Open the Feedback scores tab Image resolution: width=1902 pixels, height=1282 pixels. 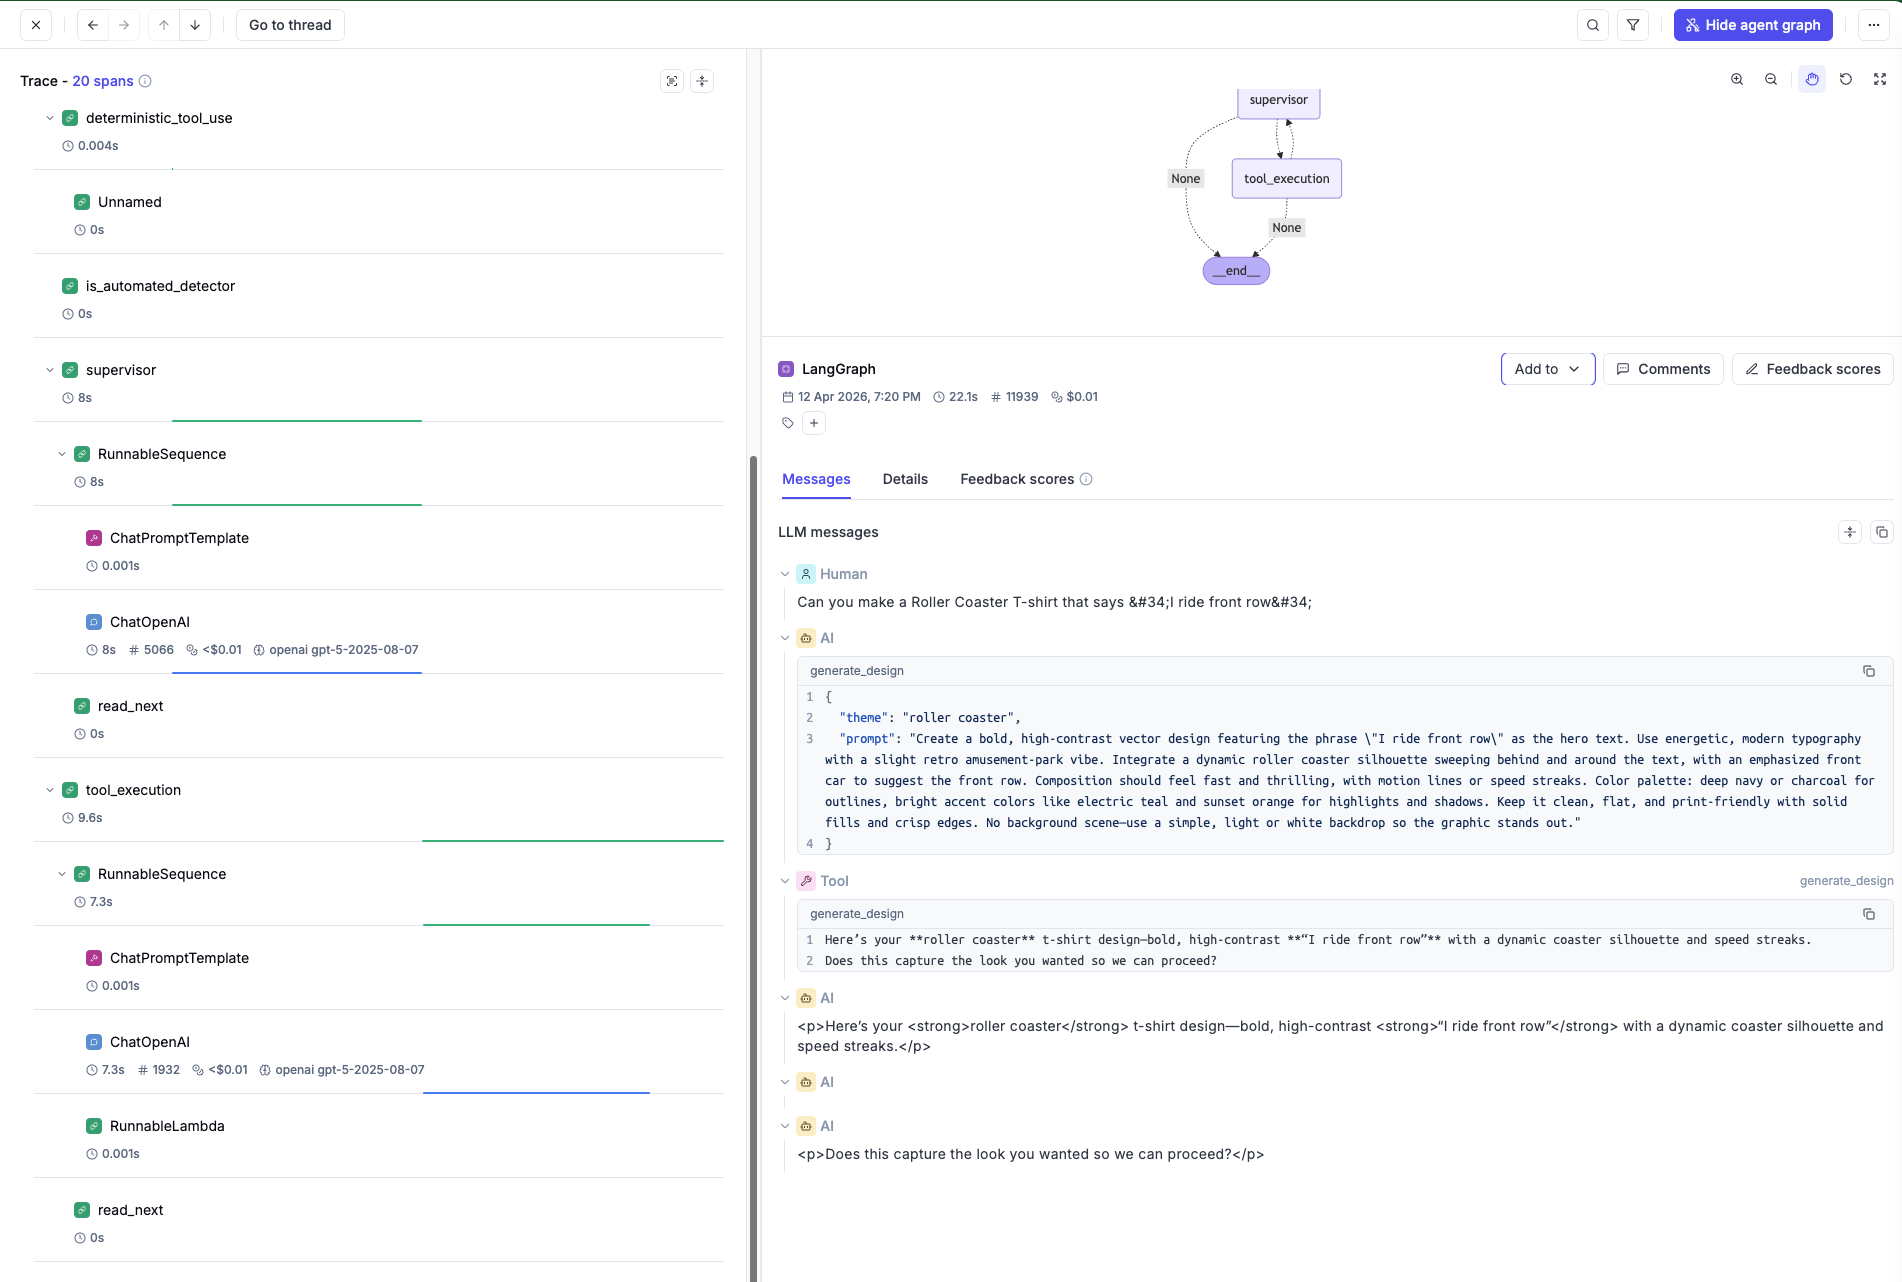[1017, 479]
